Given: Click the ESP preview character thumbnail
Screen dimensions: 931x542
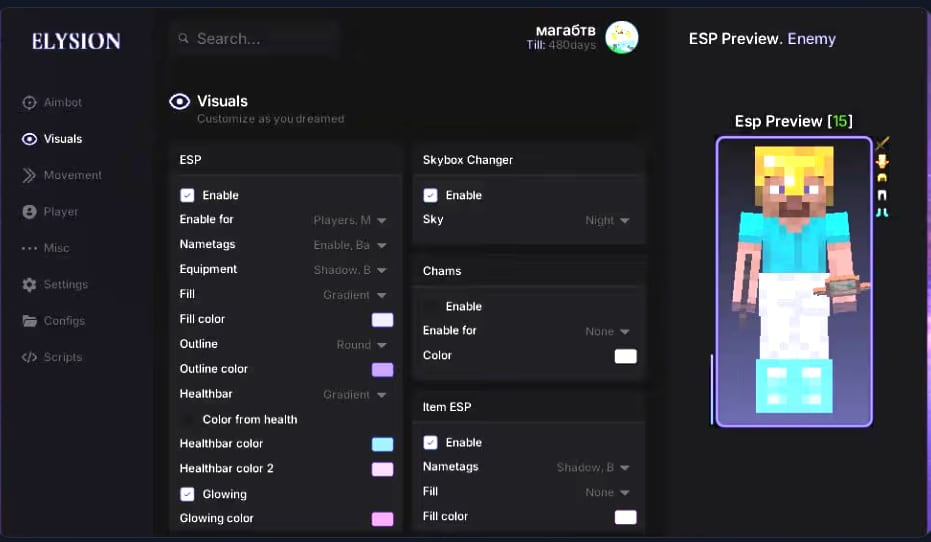Looking at the screenshot, I should [794, 281].
